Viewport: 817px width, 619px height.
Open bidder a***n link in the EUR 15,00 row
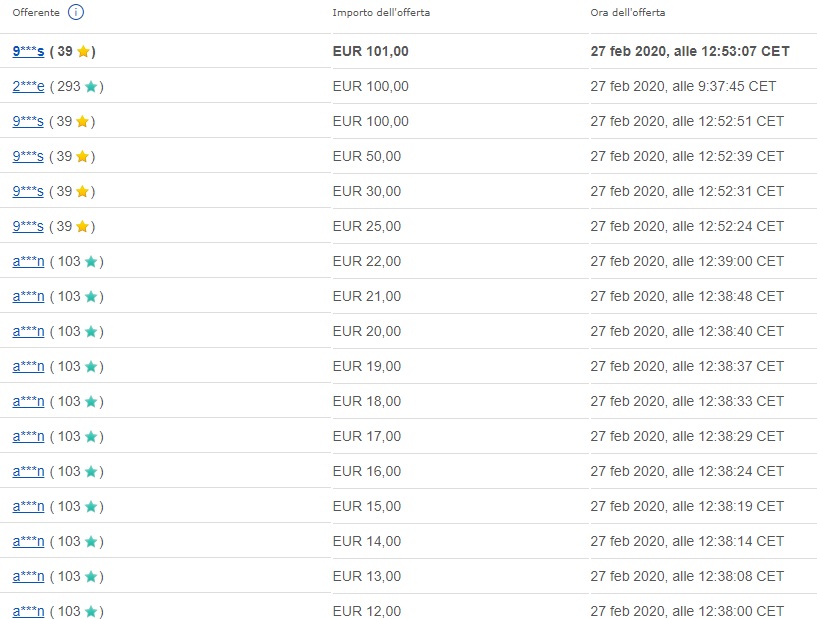click(x=28, y=506)
